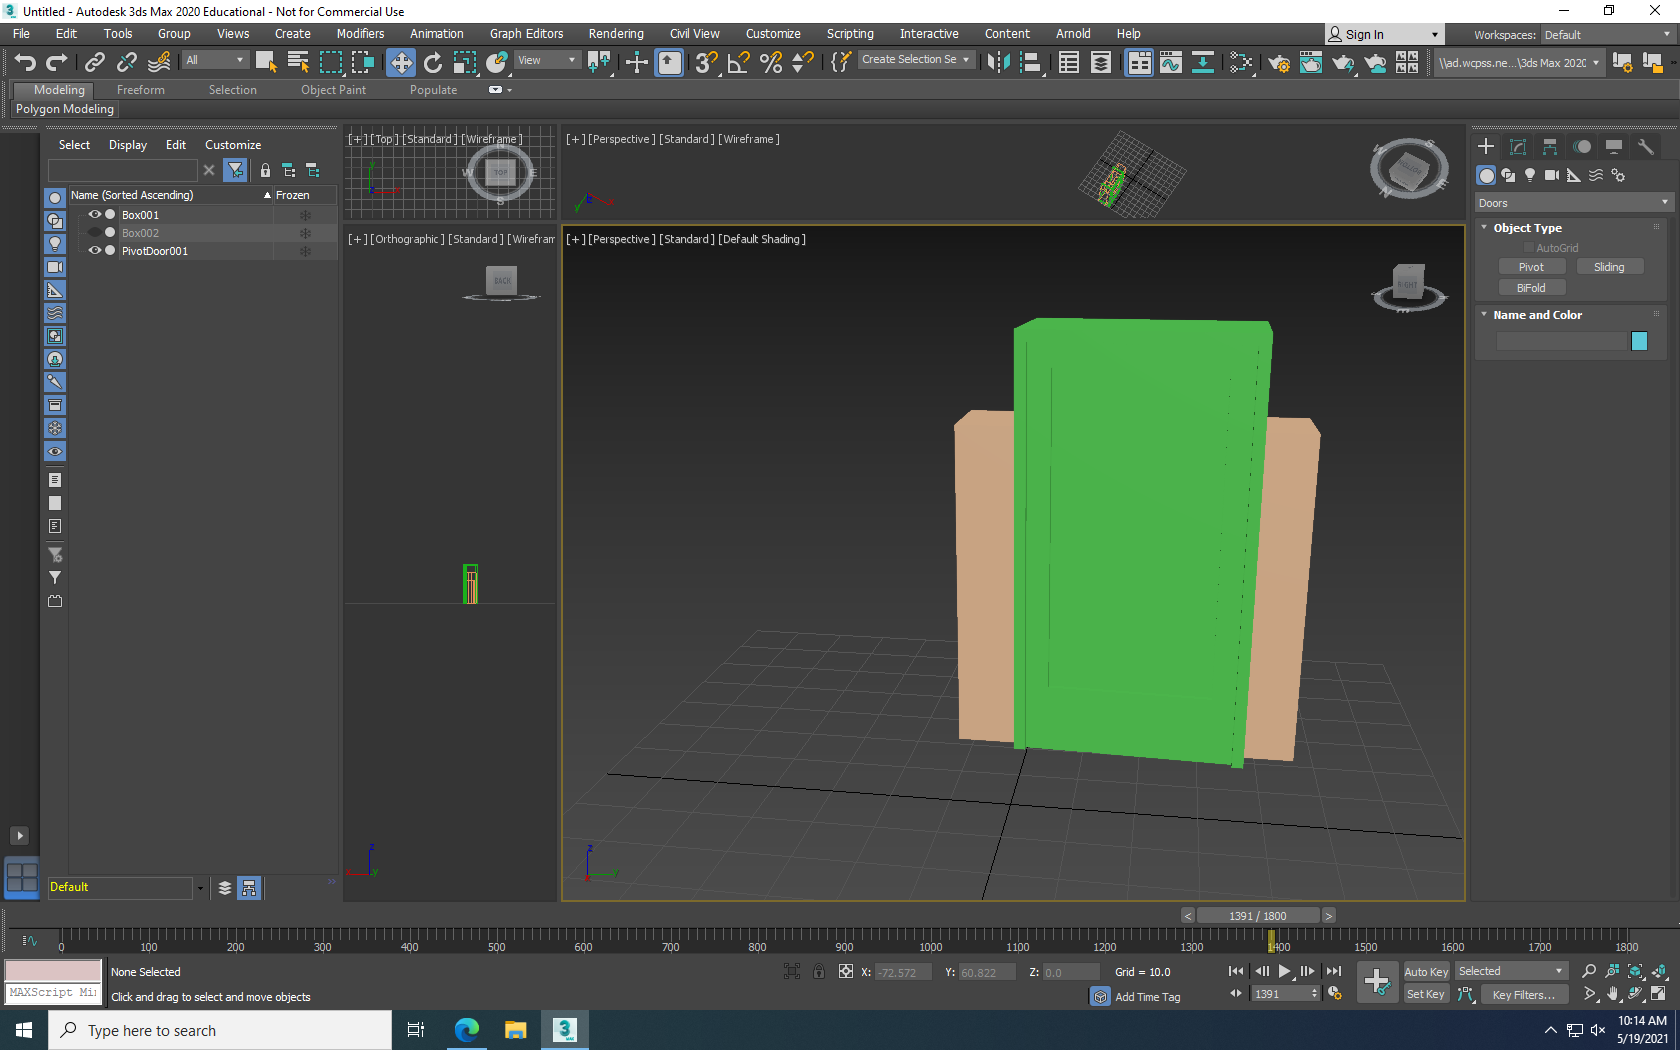This screenshot has width=1680, height=1050.
Task: Click Add Time Tag in status bar
Action: point(1147,997)
